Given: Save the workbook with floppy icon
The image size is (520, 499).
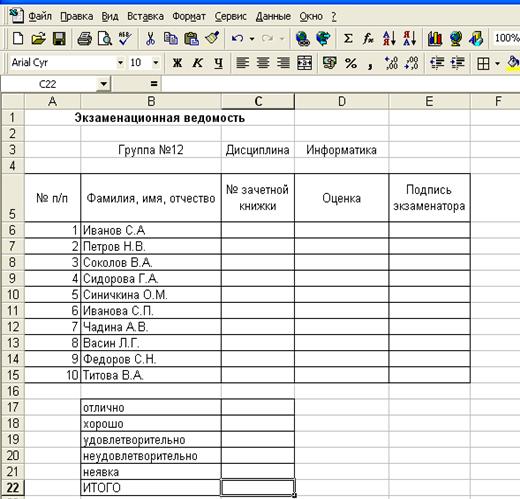Looking at the screenshot, I should tap(59, 38).
